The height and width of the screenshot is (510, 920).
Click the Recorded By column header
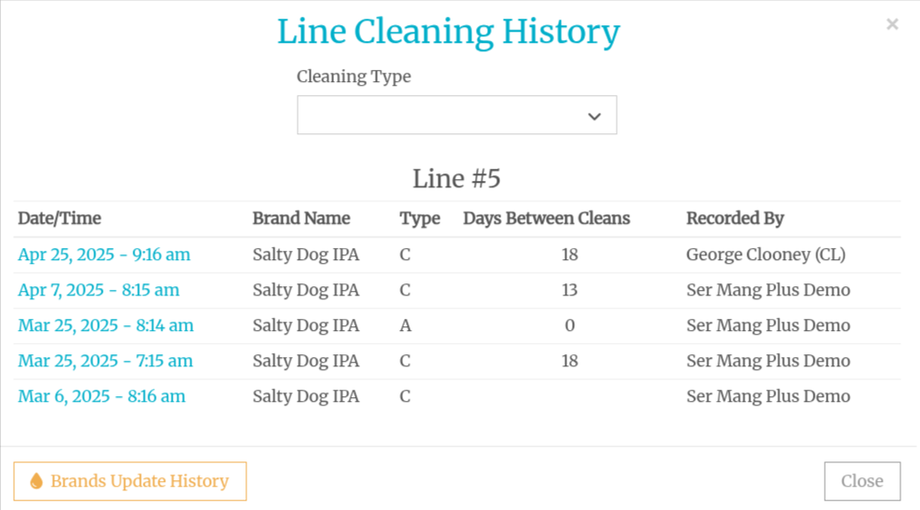pyautogui.click(x=735, y=218)
